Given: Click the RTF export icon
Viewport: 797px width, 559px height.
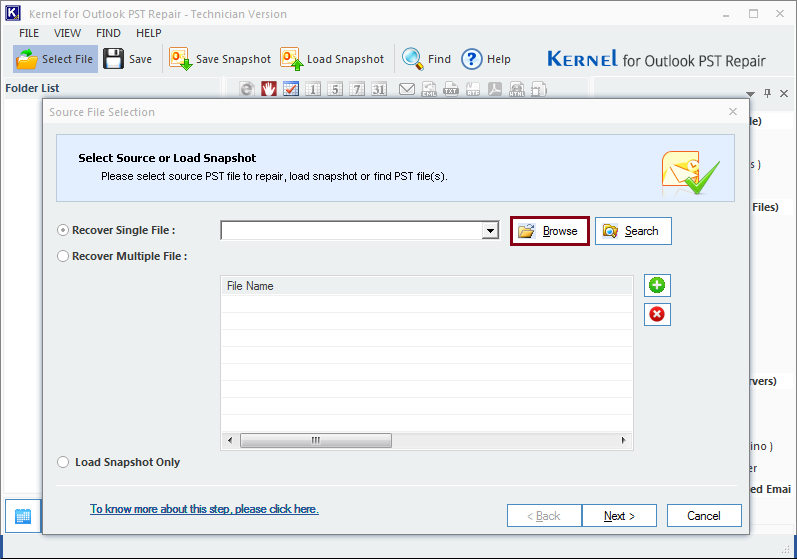Looking at the screenshot, I should [473, 89].
